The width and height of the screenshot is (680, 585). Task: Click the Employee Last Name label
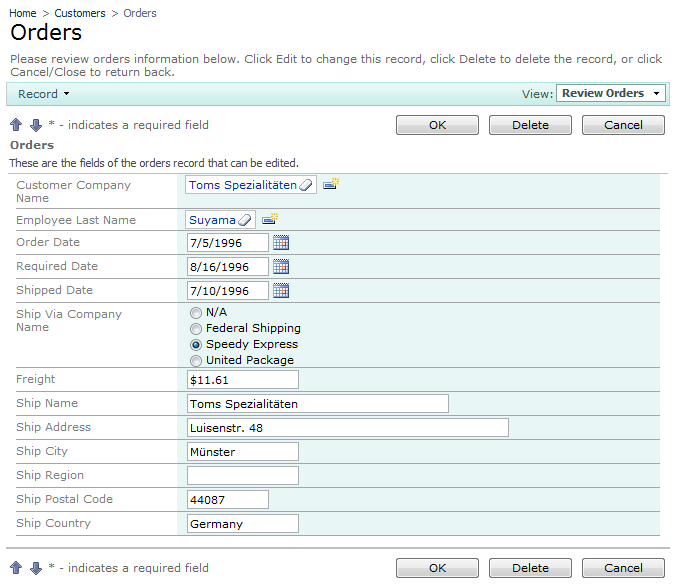pos(76,220)
